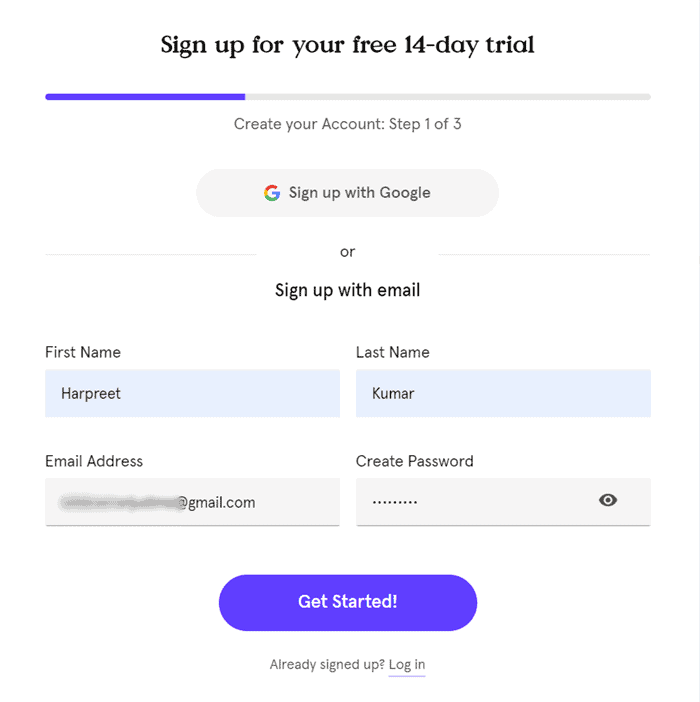The height and width of the screenshot is (702, 700).
Task: Sign up with Google button
Action: 347,193
